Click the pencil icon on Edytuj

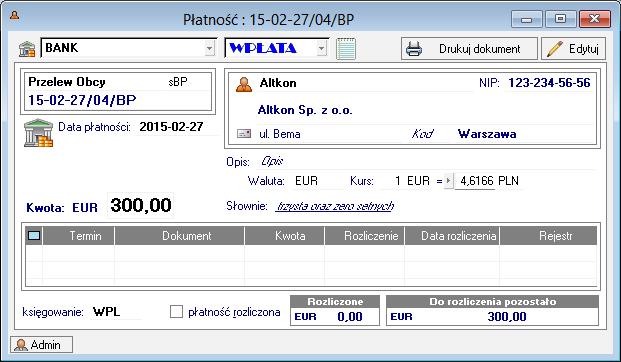[554, 49]
